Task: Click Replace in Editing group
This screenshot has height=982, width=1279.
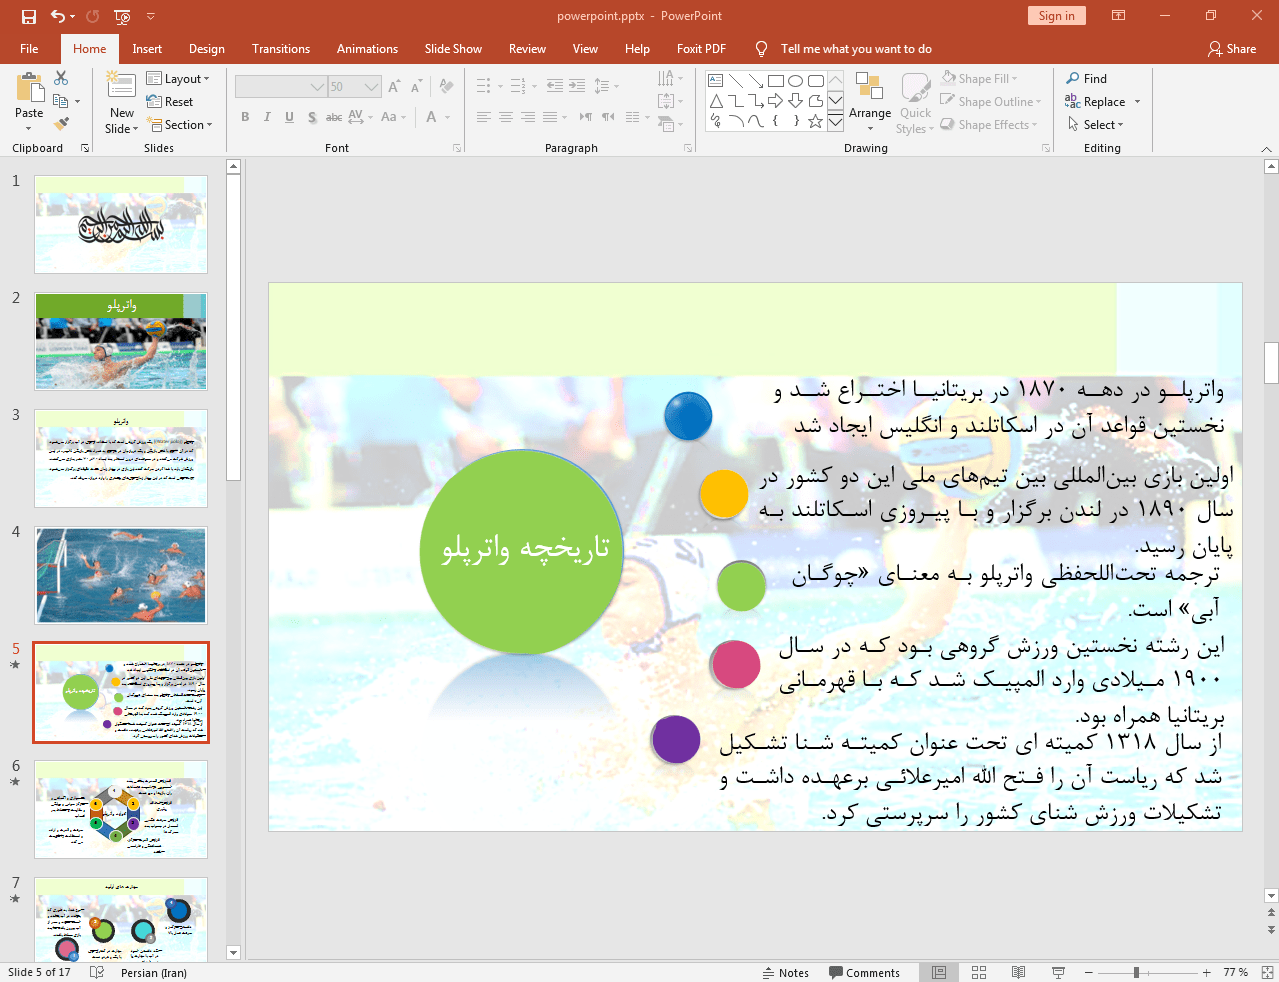Action: coord(1096,102)
